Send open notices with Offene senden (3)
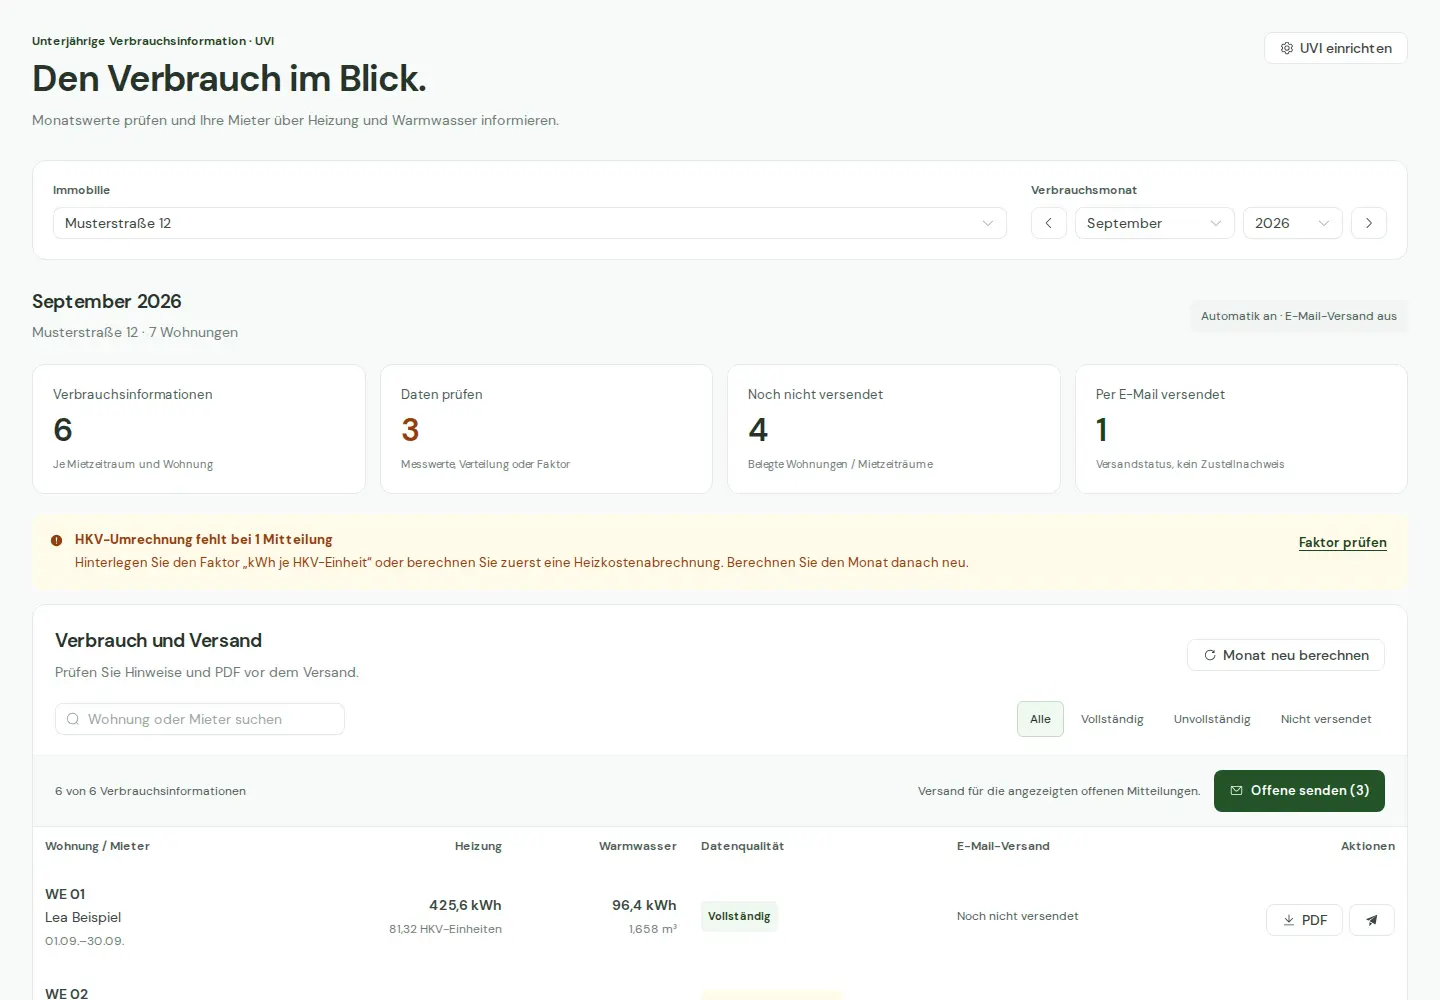Viewport: 1440px width, 1000px height. (x=1299, y=791)
